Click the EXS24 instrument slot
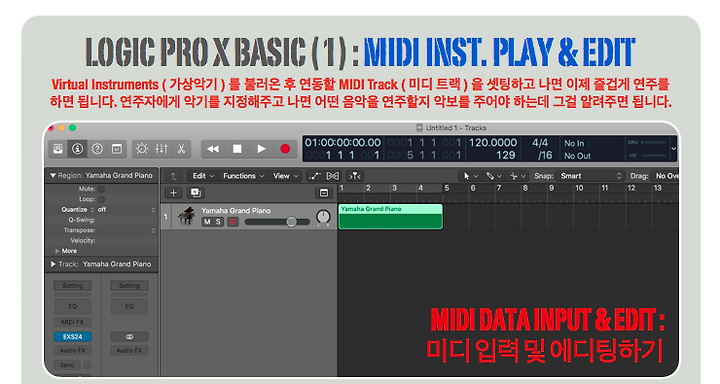The height and width of the screenshot is (384, 720). coord(73,337)
